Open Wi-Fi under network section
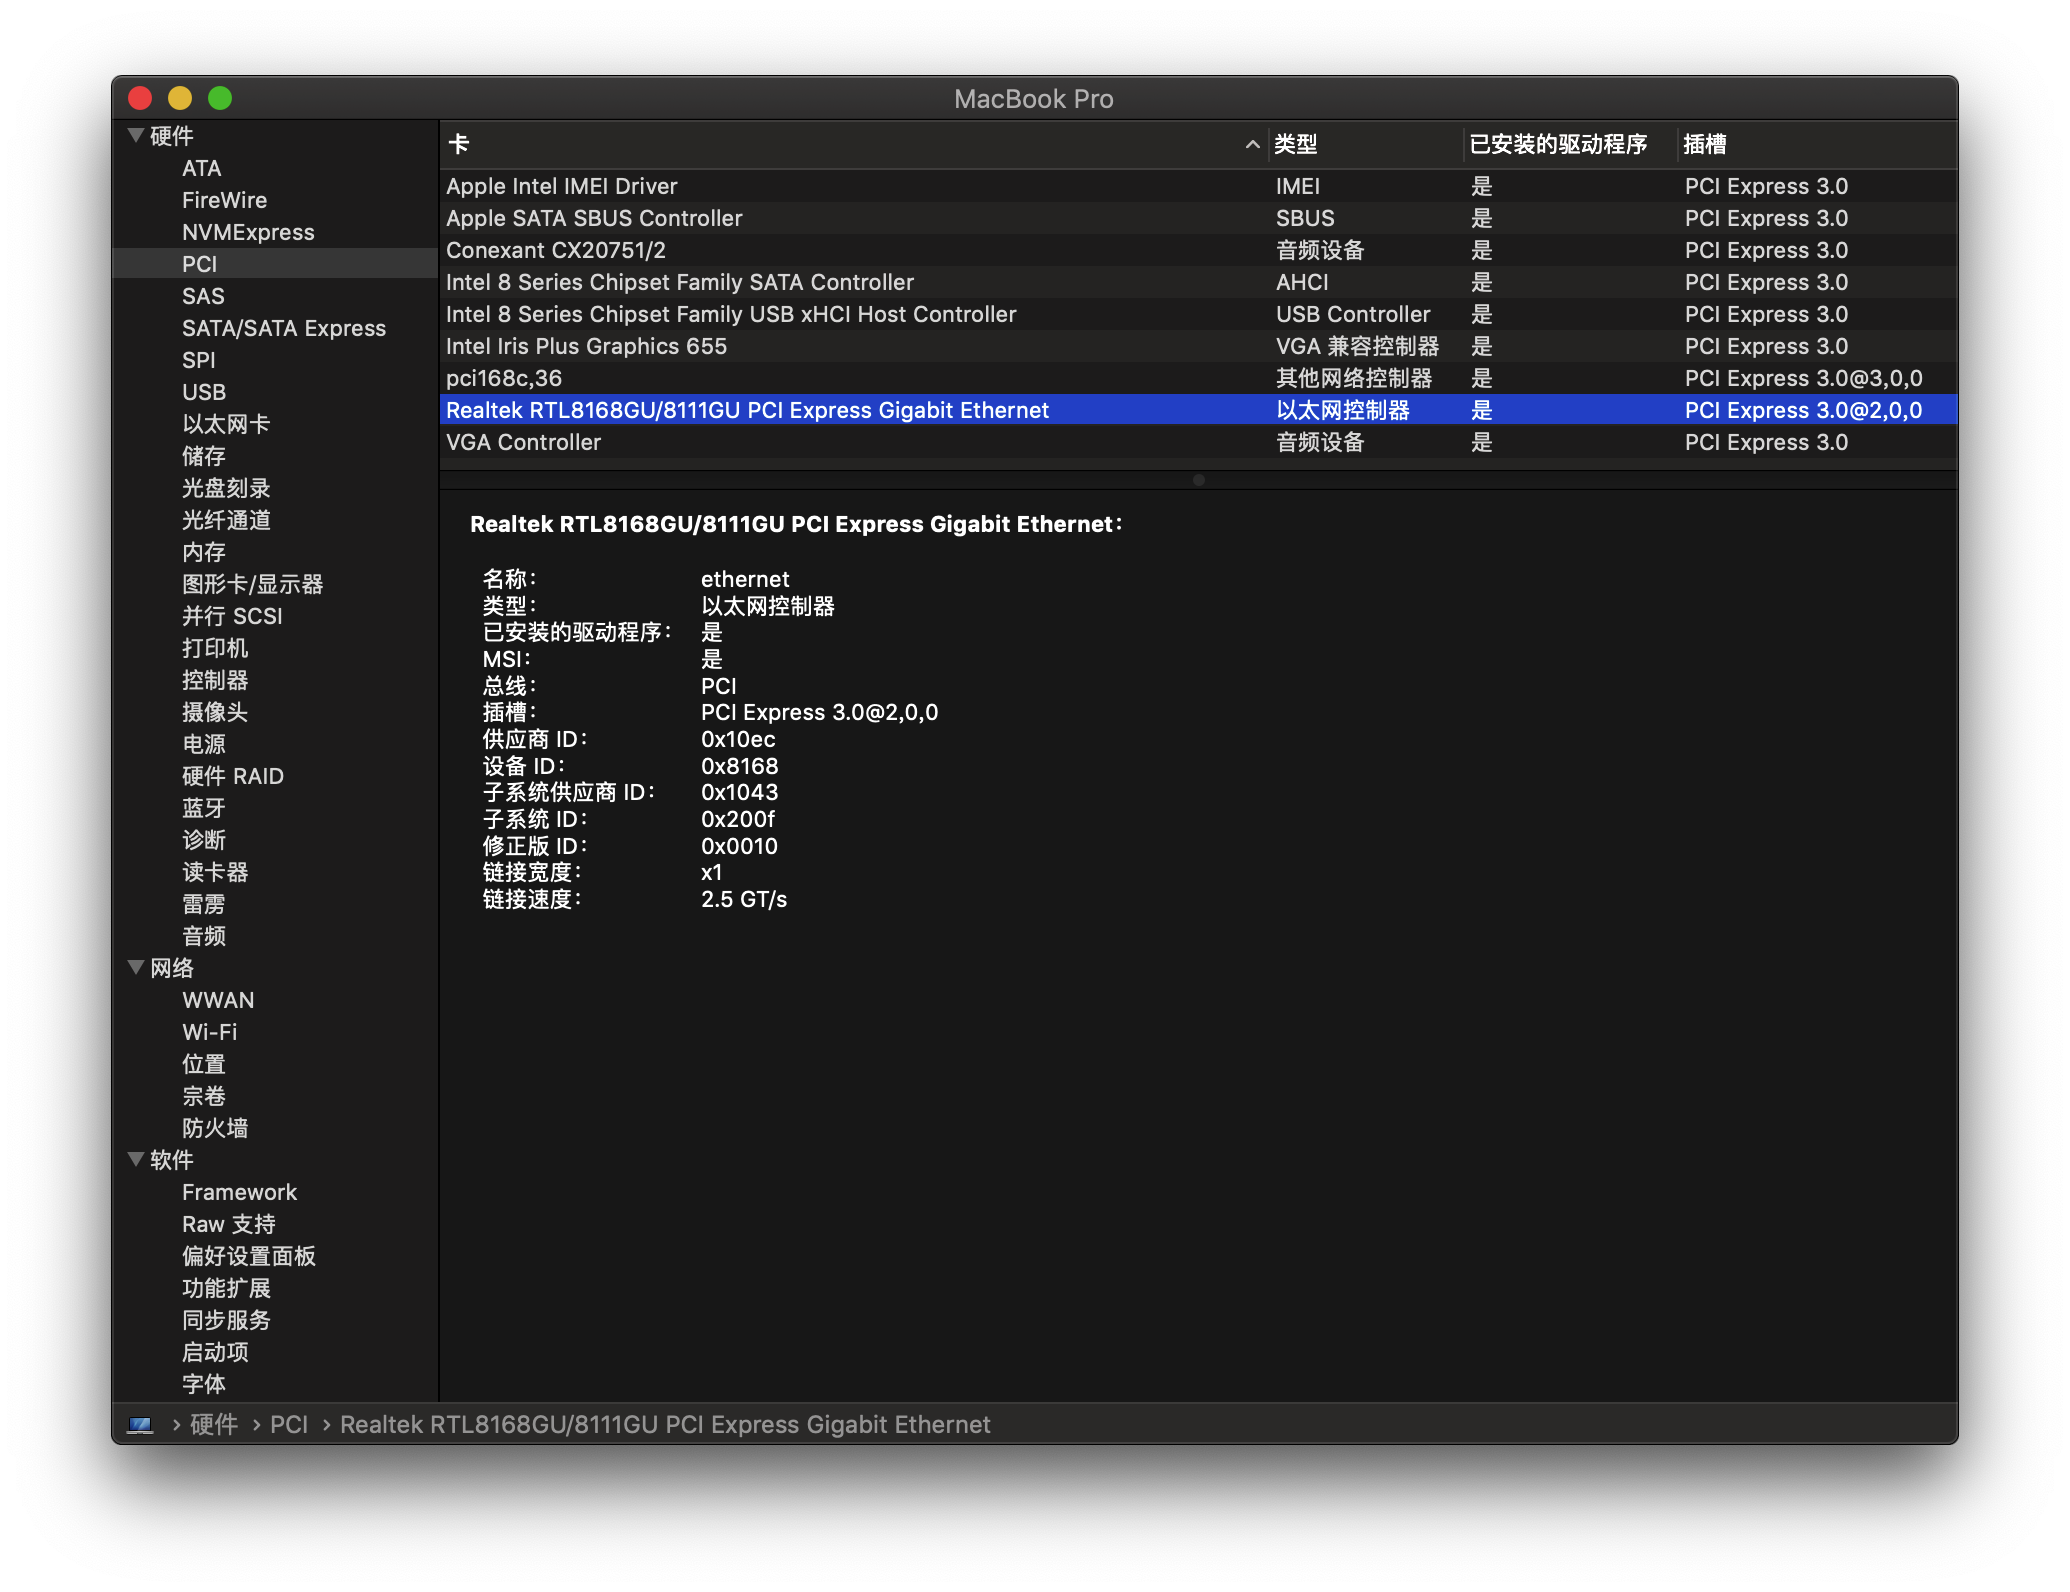 pyautogui.click(x=210, y=1032)
